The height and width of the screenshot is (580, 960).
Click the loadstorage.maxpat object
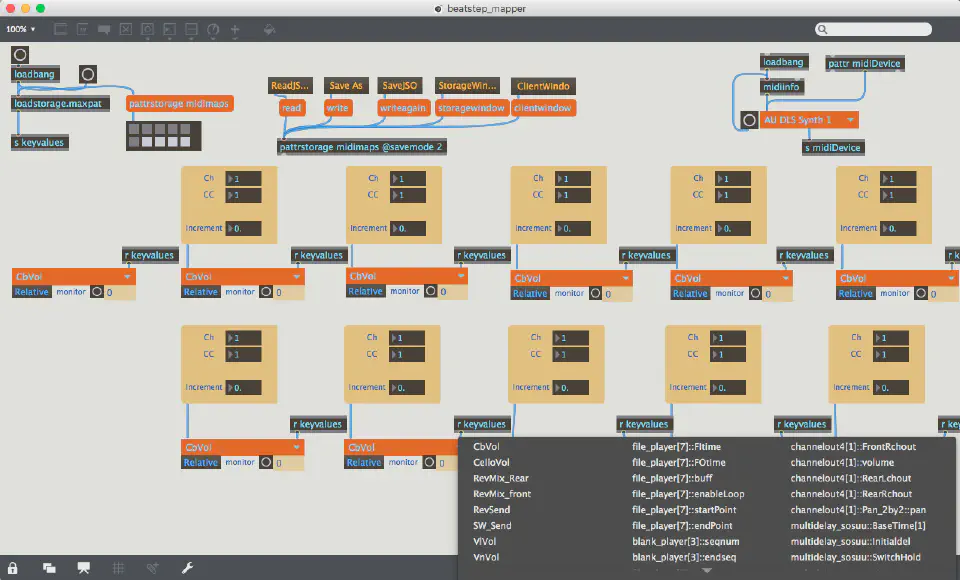click(x=60, y=103)
